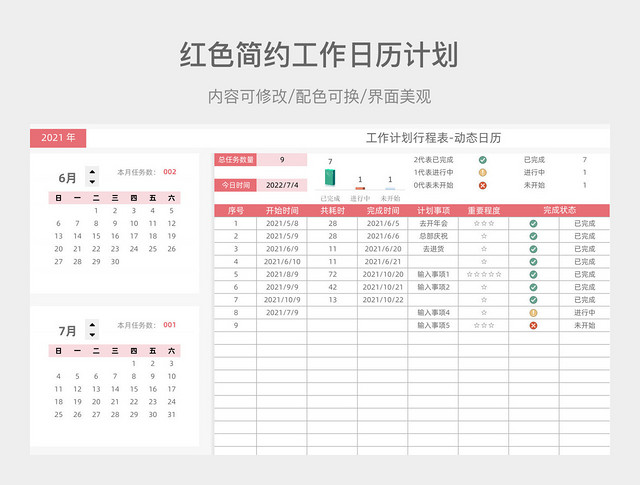Click red not-started icon in row 输入事项5
Screen dimensions: 640x485
(x=533, y=326)
